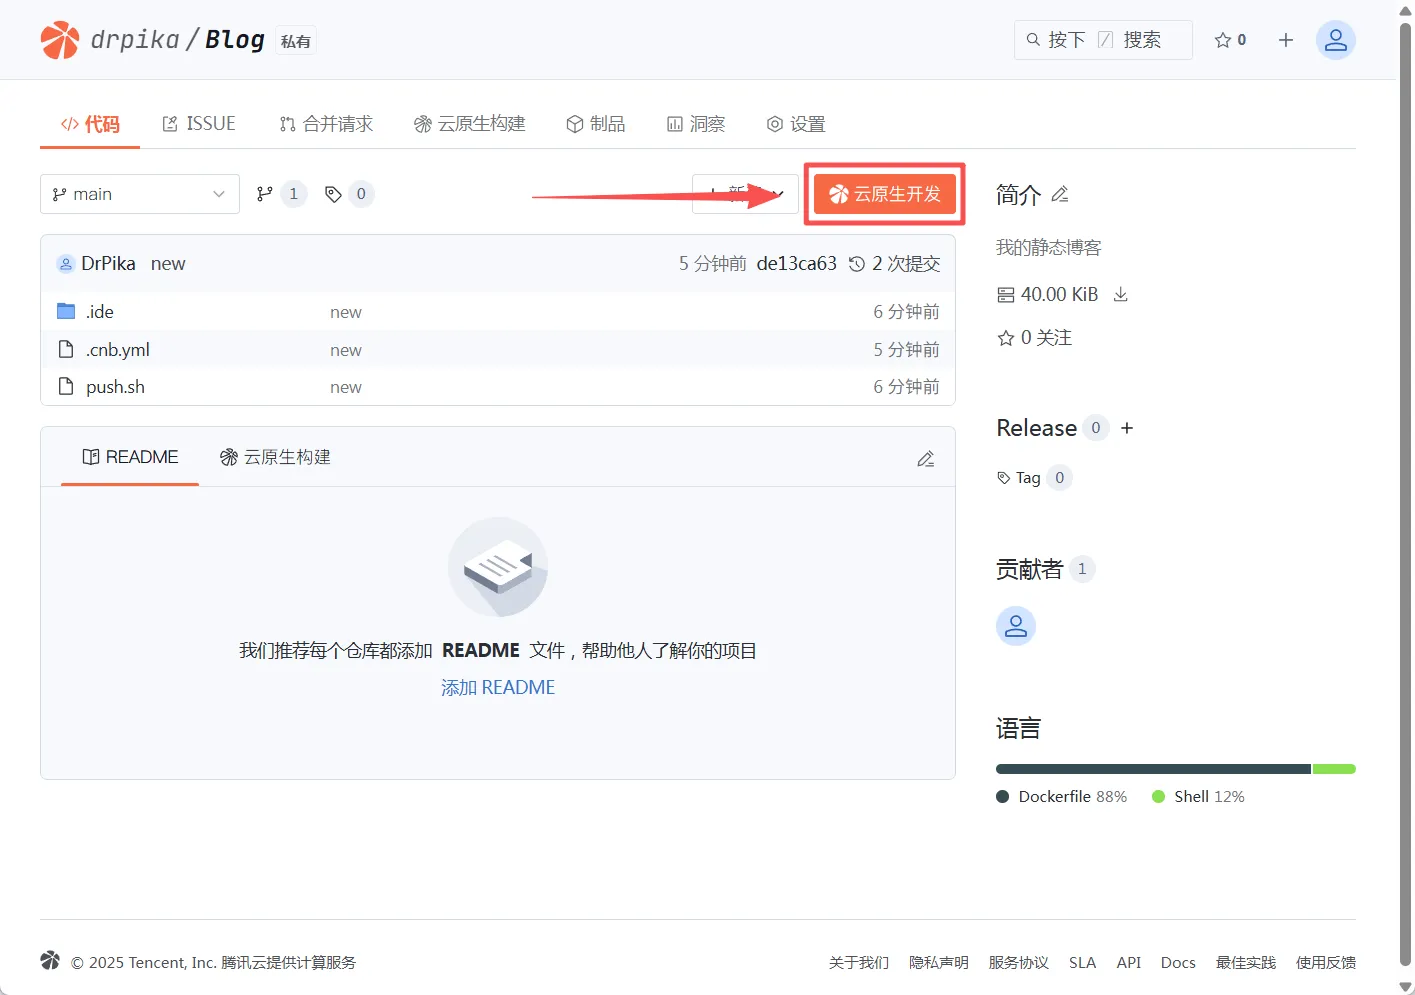Click the plus next to Release
Image resolution: width=1415 pixels, height=995 pixels.
[1127, 428]
